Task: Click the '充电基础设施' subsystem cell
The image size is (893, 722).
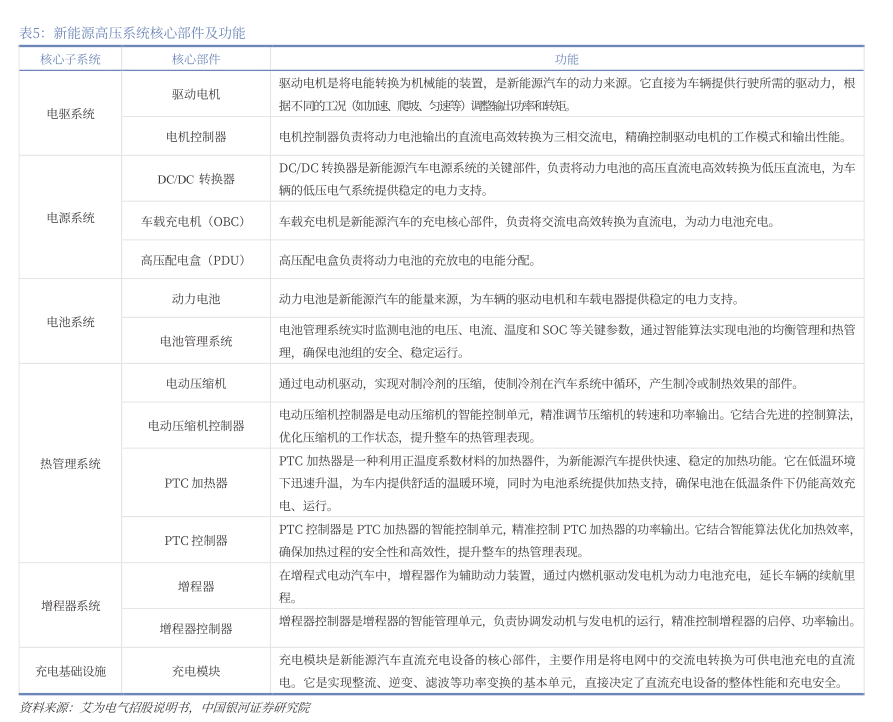Action: pyautogui.click(x=70, y=671)
